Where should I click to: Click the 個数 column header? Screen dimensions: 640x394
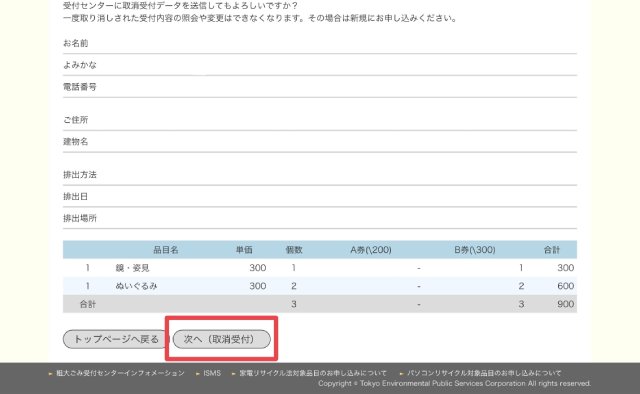point(294,250)
